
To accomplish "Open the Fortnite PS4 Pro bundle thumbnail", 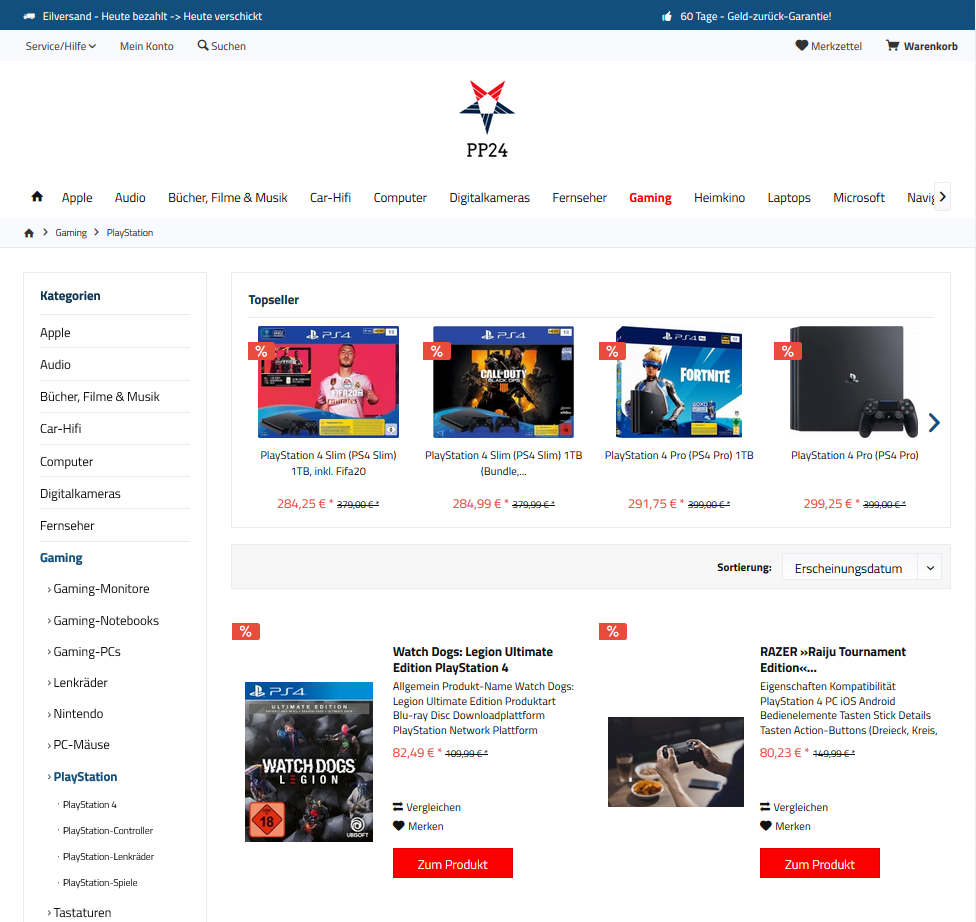I will pyautogui.click(x=679, y=382).
